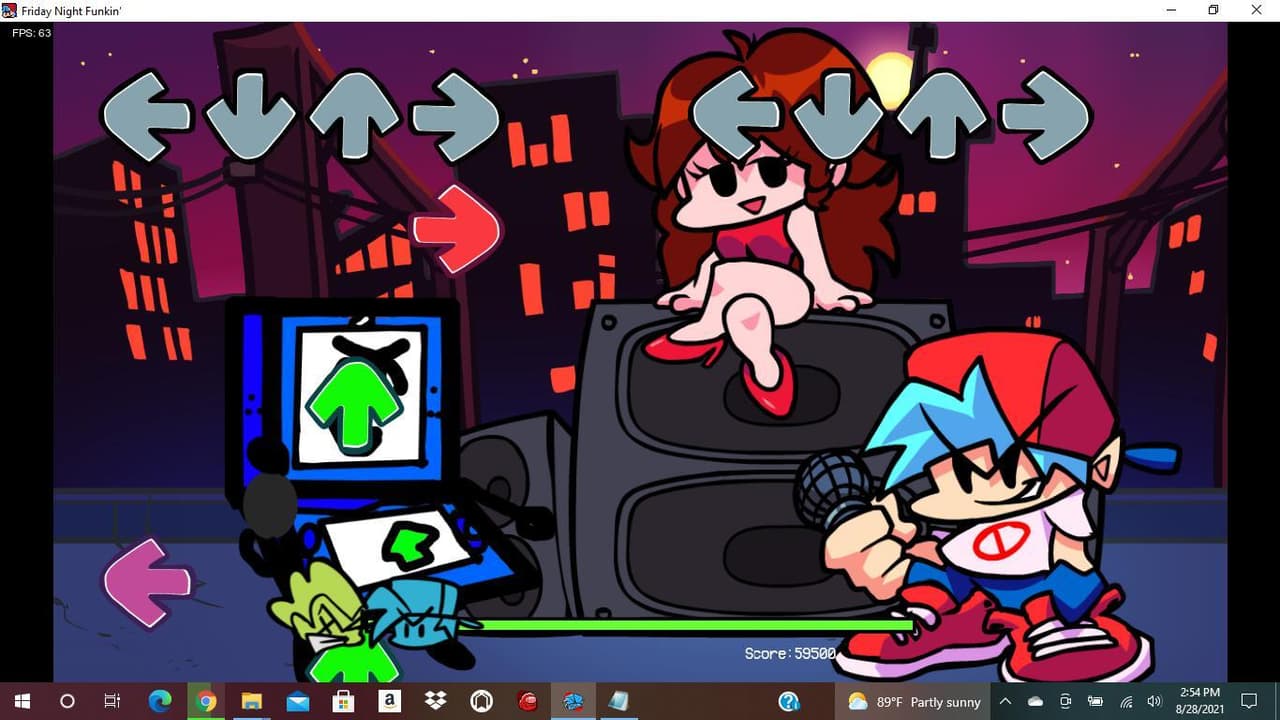
Task: Click the opponent's gray left arrow receptor
Action: (x=147, y=116)
